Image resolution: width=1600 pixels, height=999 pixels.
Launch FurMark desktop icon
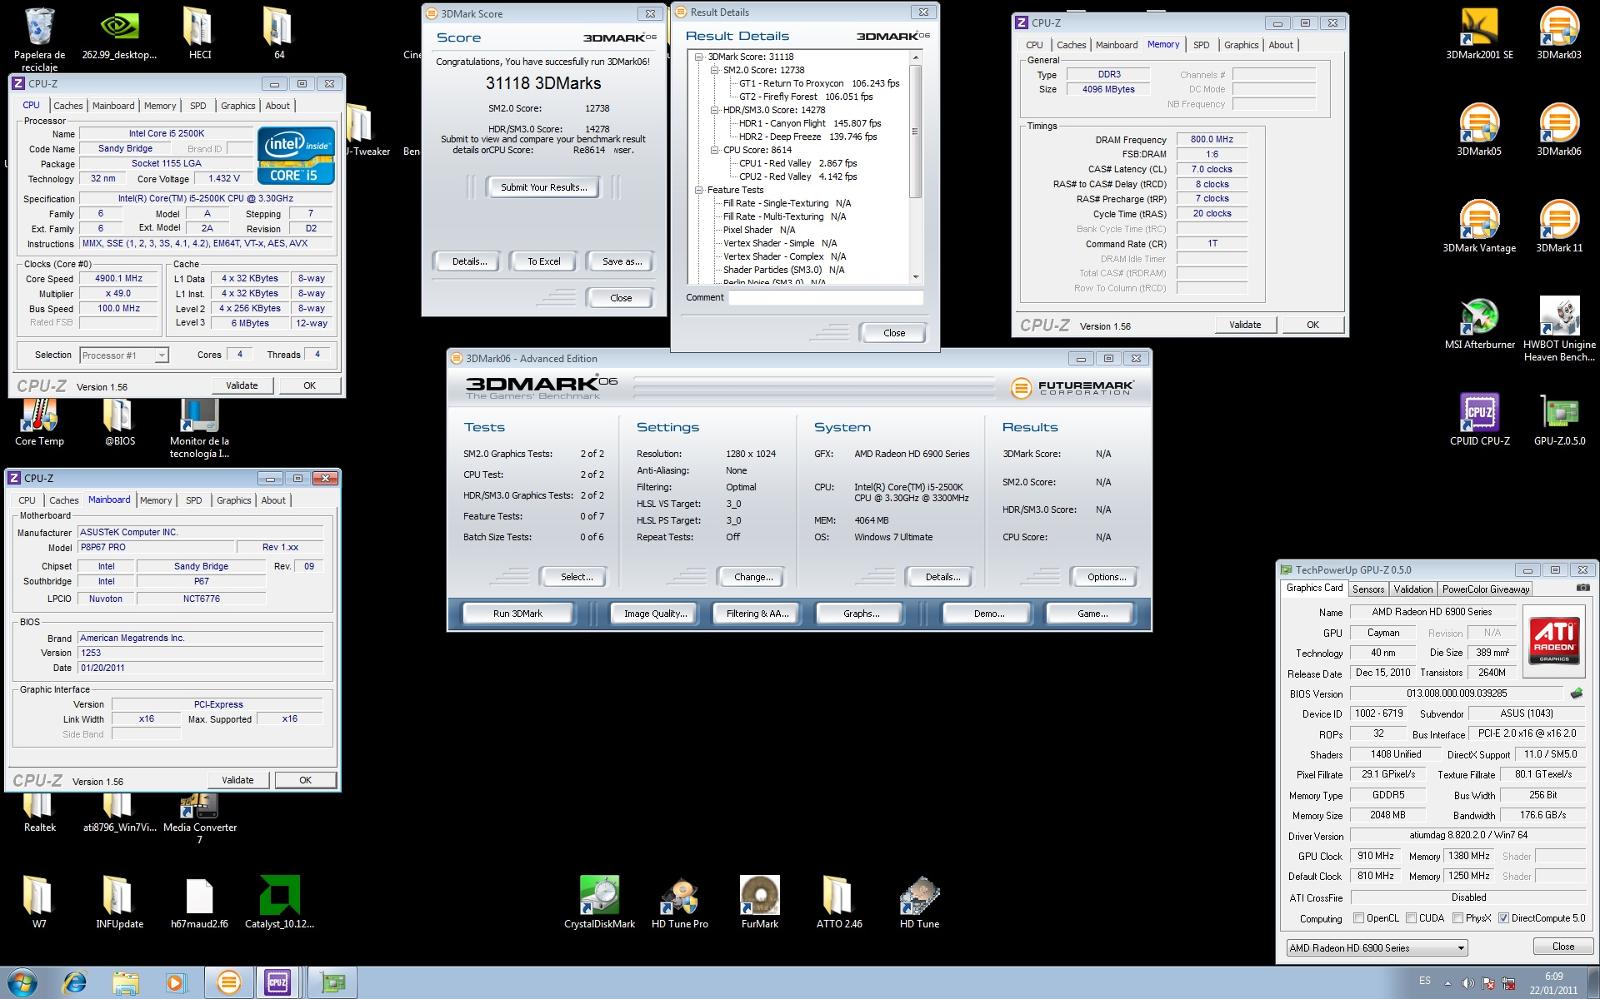(x=759, y=902)
